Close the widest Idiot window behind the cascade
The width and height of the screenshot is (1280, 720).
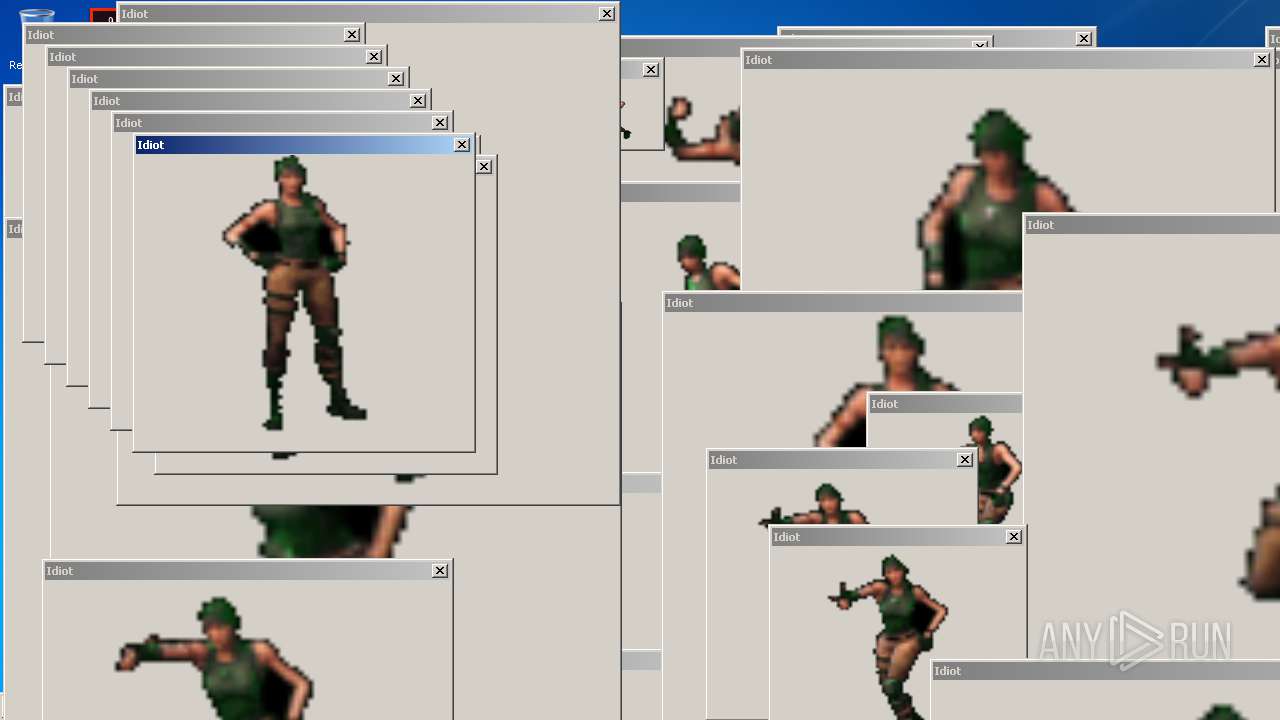pyautogui.click(x=607, y=14)
